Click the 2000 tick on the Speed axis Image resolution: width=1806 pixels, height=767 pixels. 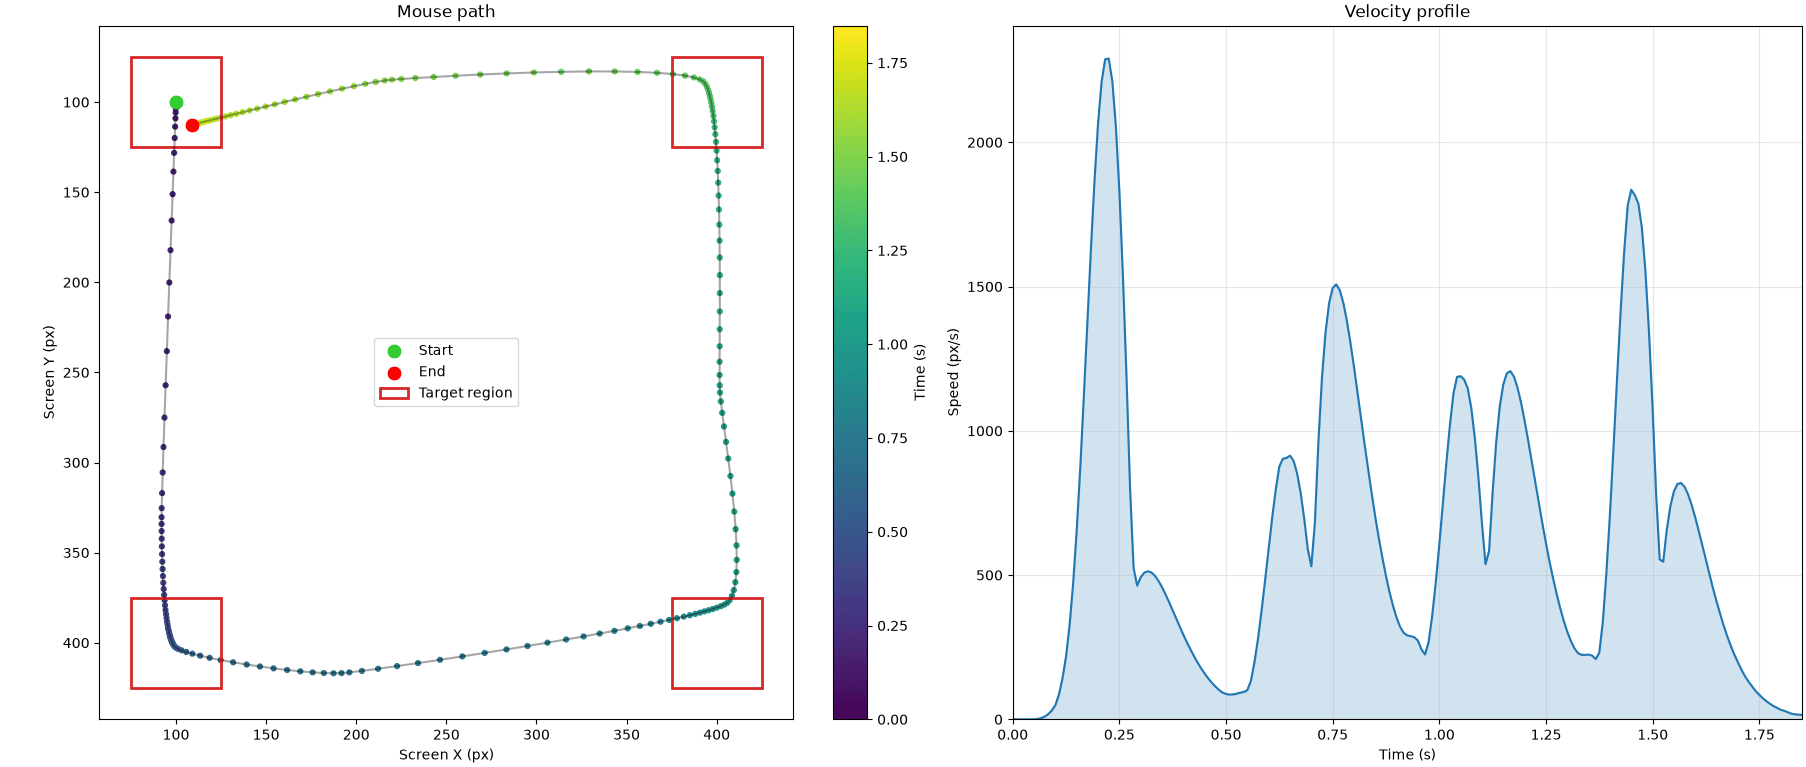984,143
